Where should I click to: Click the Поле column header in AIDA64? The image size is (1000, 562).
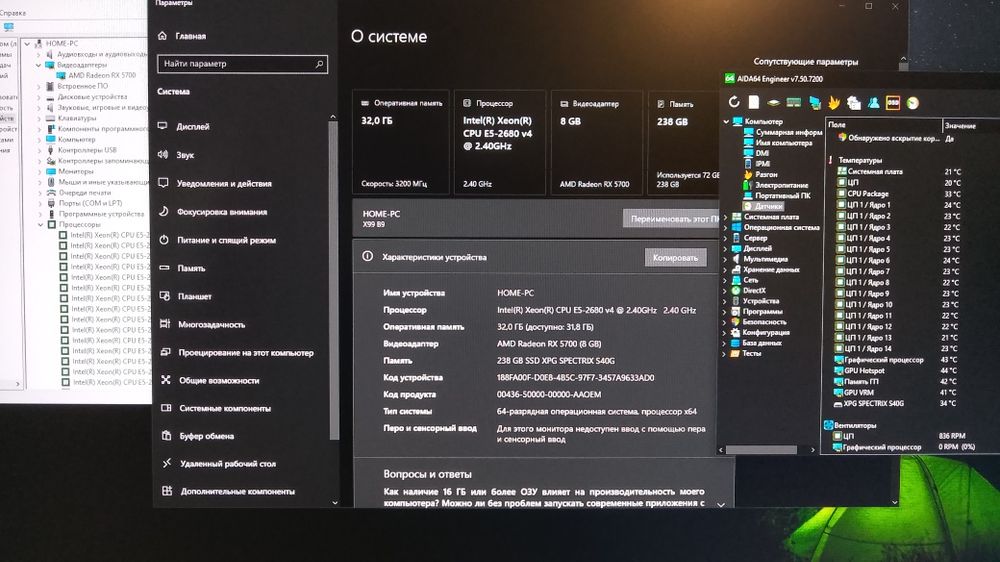point(884,125)
